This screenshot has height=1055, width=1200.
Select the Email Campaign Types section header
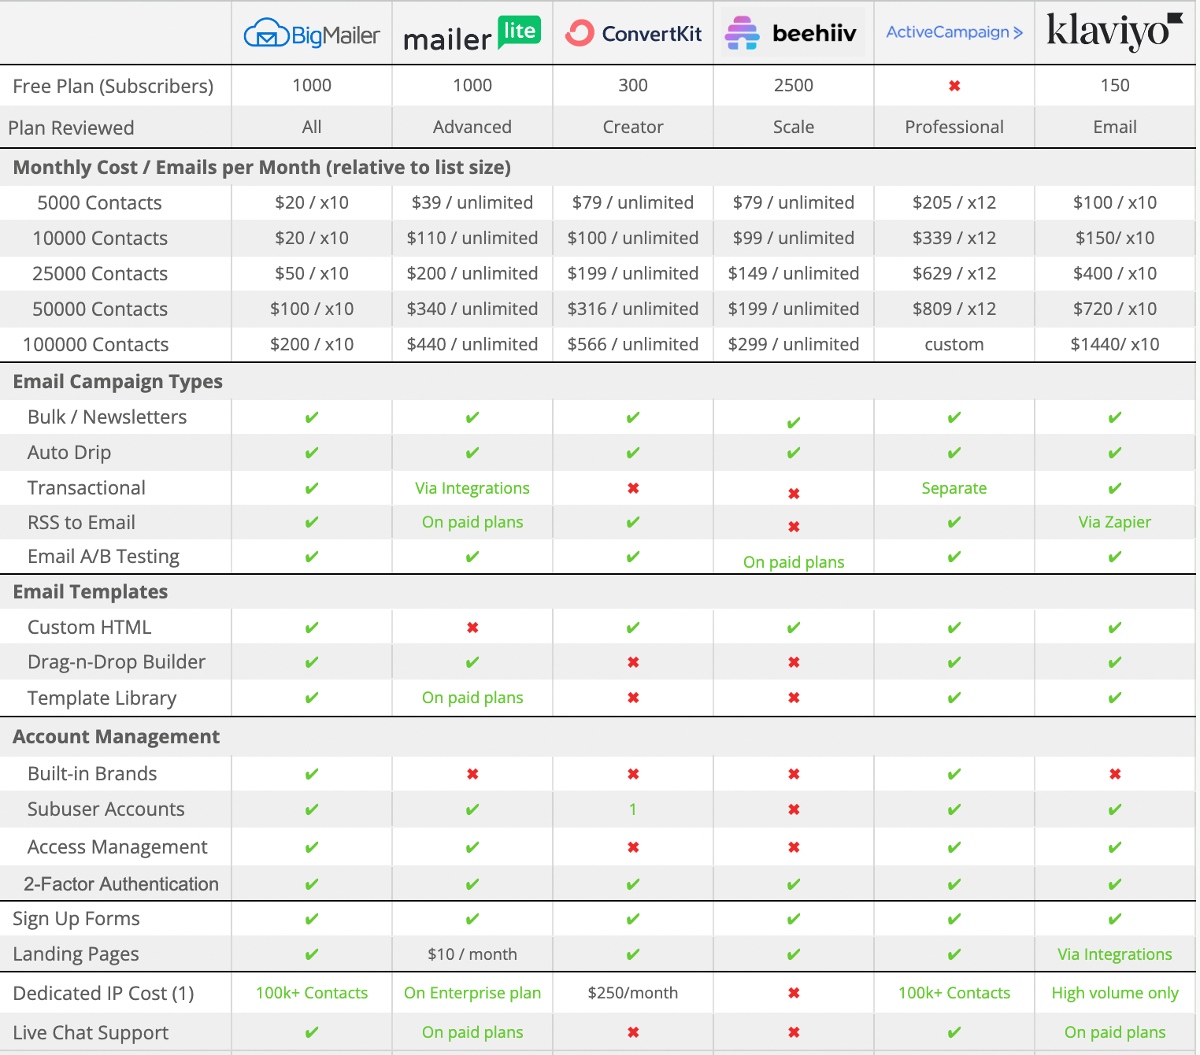[118, 382]
